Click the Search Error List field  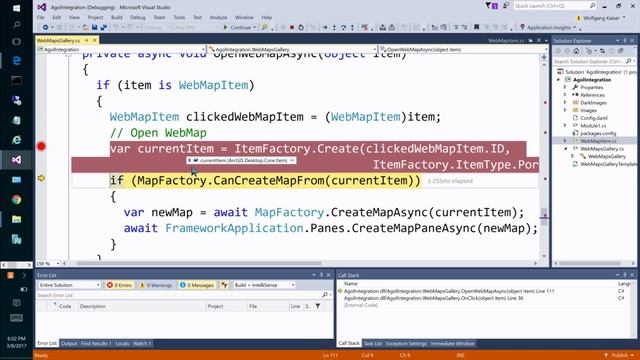click(x=184, y=295)
